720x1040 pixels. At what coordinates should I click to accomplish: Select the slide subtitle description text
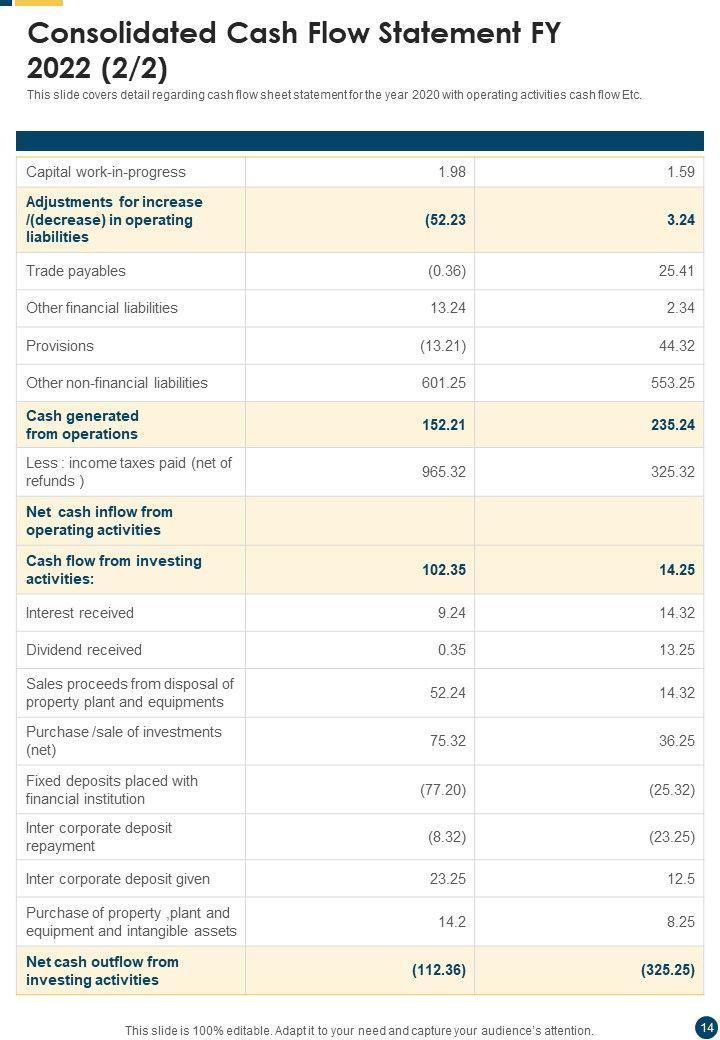click(x=334, y=96)
